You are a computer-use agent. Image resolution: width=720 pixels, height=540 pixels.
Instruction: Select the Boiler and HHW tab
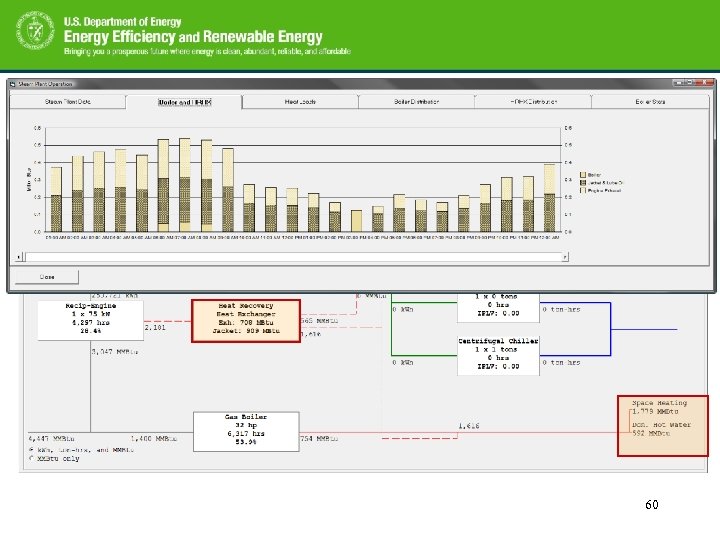pos(184,102)
